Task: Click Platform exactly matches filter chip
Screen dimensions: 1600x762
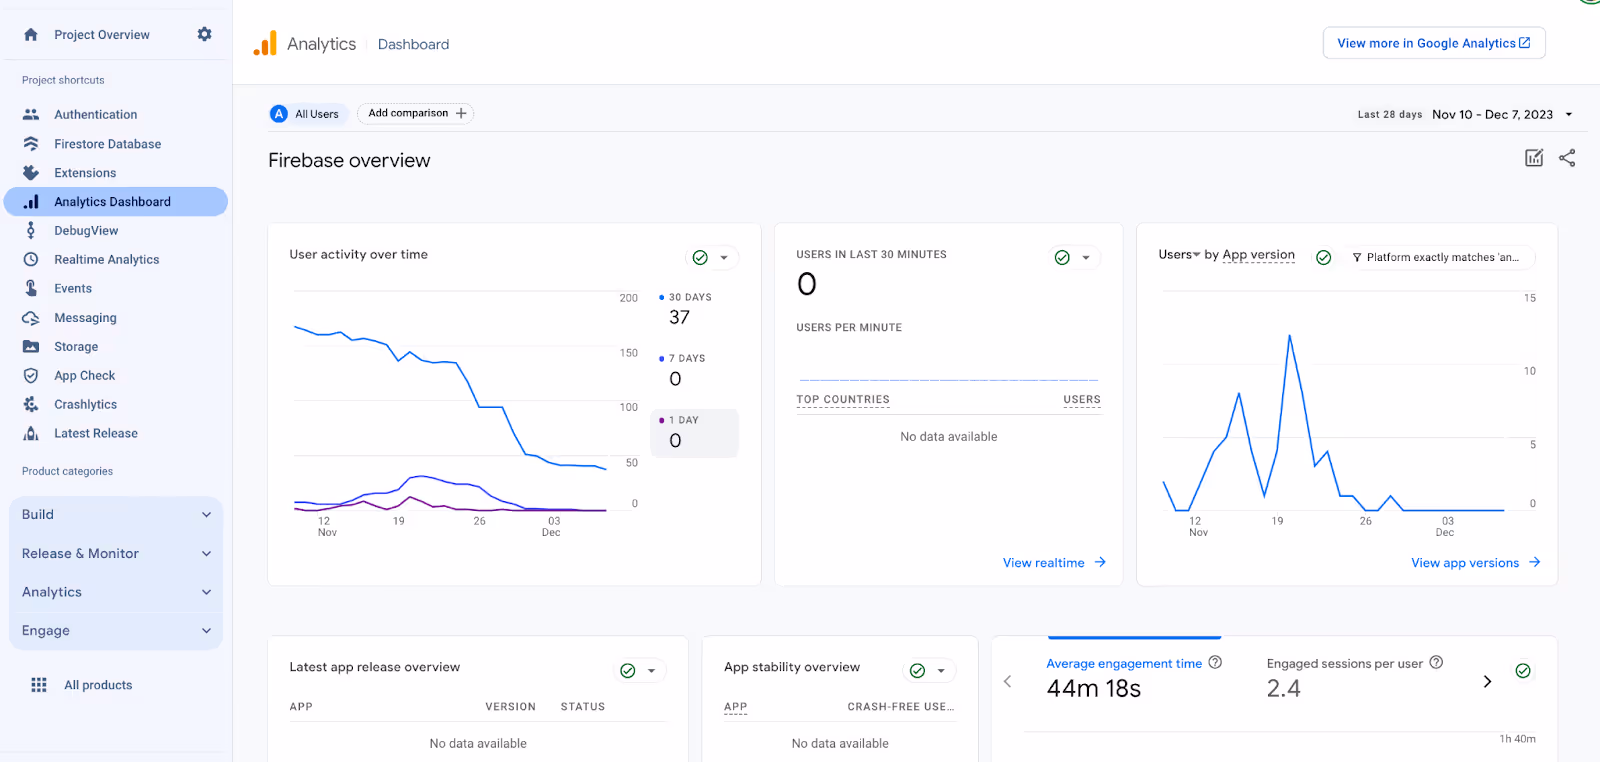Action: pos(1440,257)
